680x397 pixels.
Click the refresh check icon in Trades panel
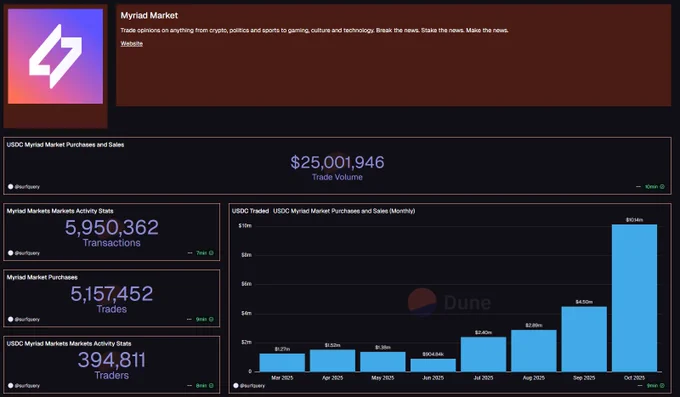211,319
